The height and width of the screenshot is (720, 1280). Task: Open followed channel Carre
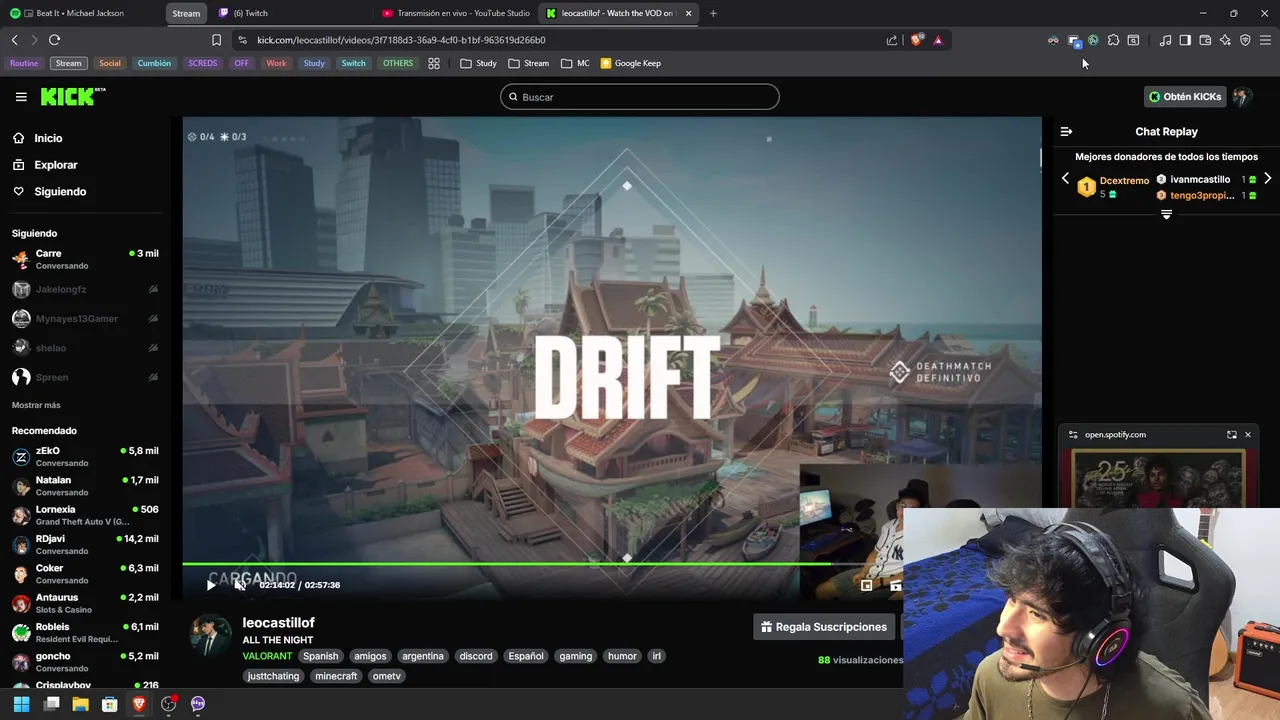[85, 259]
